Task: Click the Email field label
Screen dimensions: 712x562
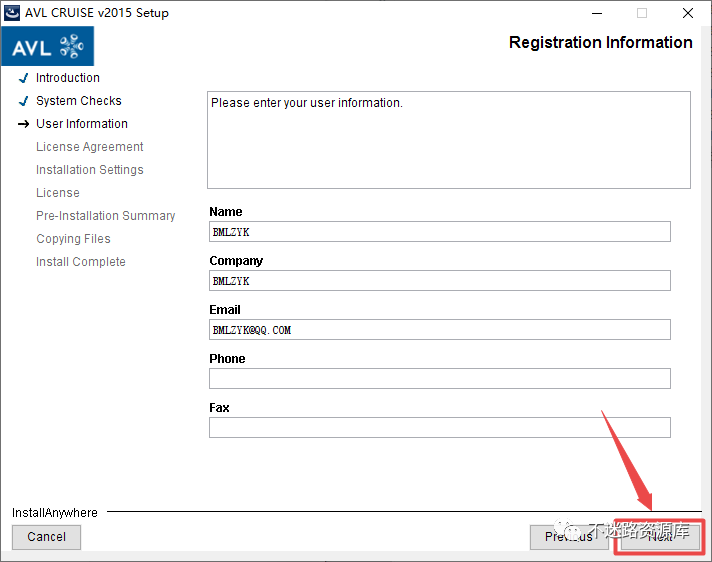Action: [x=225, y=310]
